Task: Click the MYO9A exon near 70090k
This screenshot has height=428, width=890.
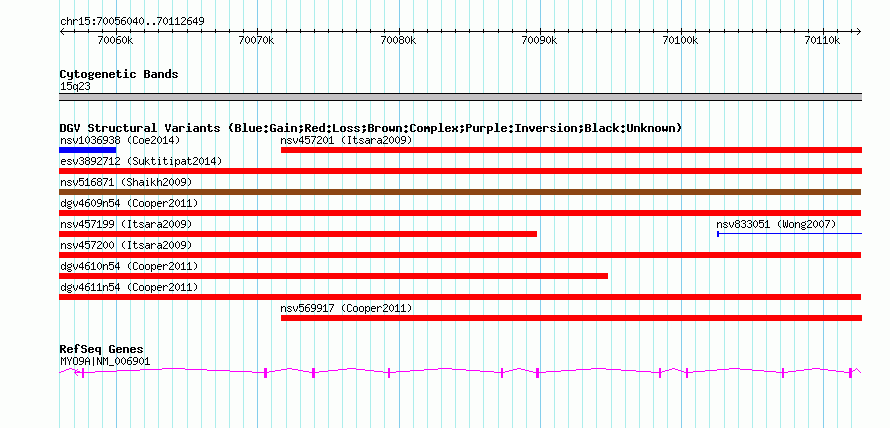Action: click(x=538, y=373)
